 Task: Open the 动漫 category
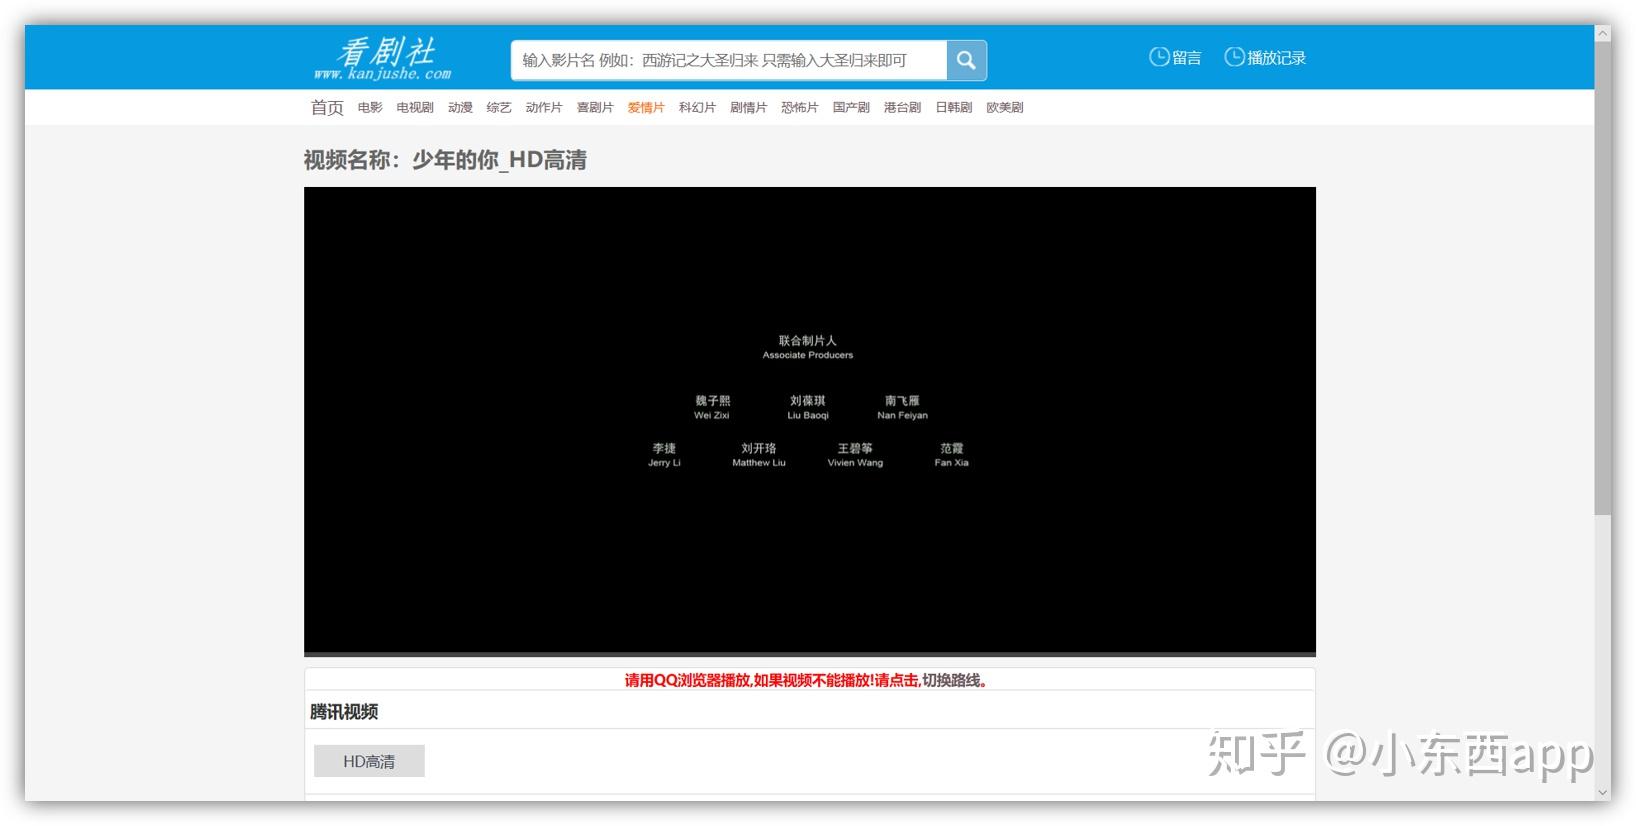[x=460, y=107]
